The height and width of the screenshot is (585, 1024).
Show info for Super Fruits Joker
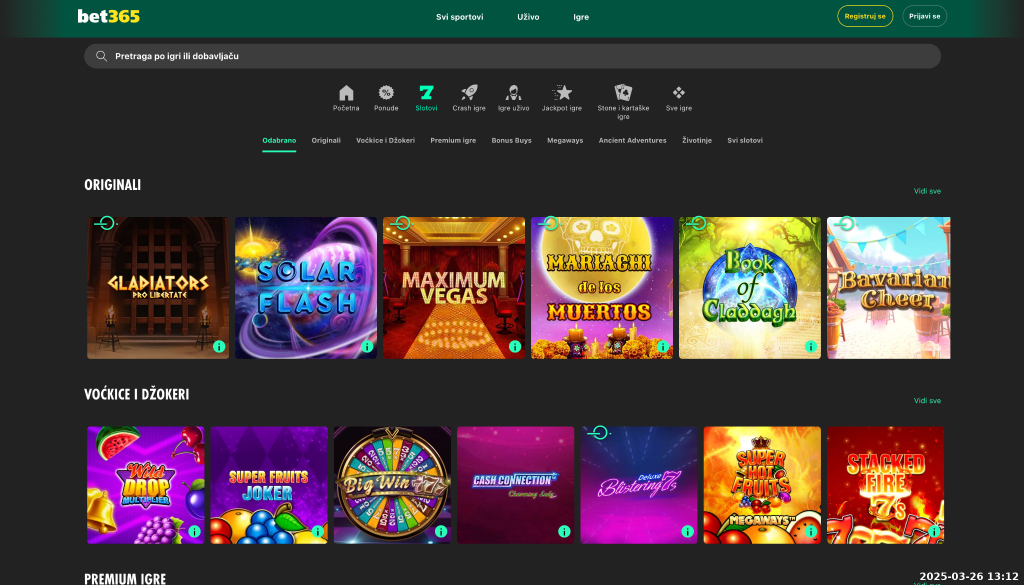(317, 531)
